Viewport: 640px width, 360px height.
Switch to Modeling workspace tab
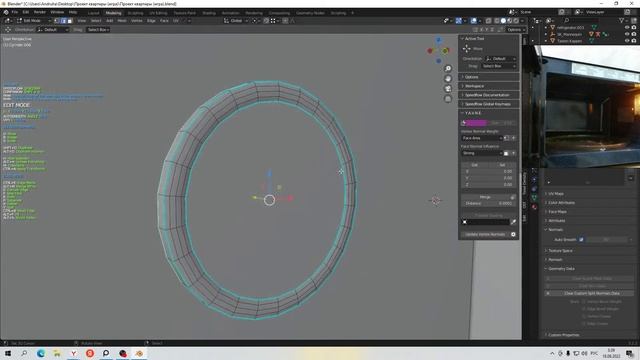[113, 13]
